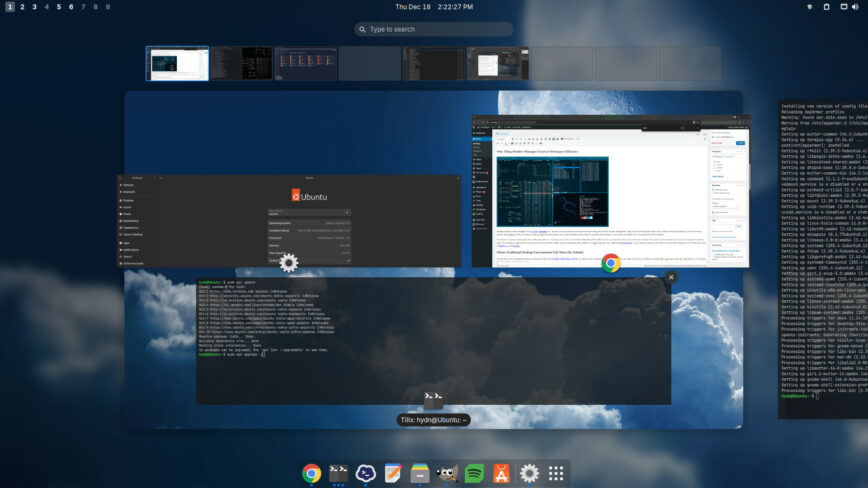The width and height of the screenshot is (868, 488).
Task: Launch Google Chrome from the dock
Action: coord(312,473)
